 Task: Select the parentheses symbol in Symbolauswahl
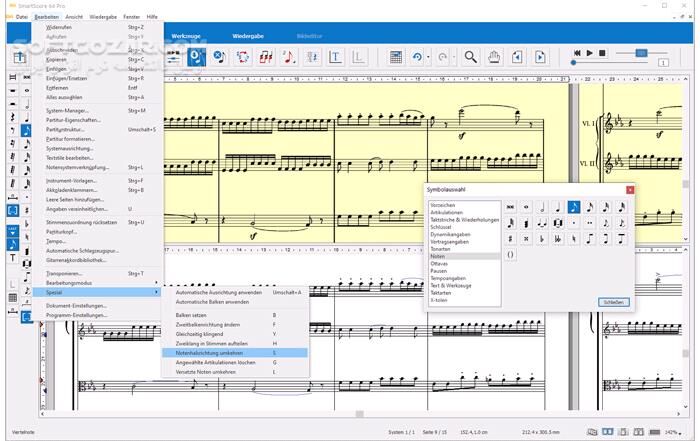pyautogui.click(x=510, y=255)
